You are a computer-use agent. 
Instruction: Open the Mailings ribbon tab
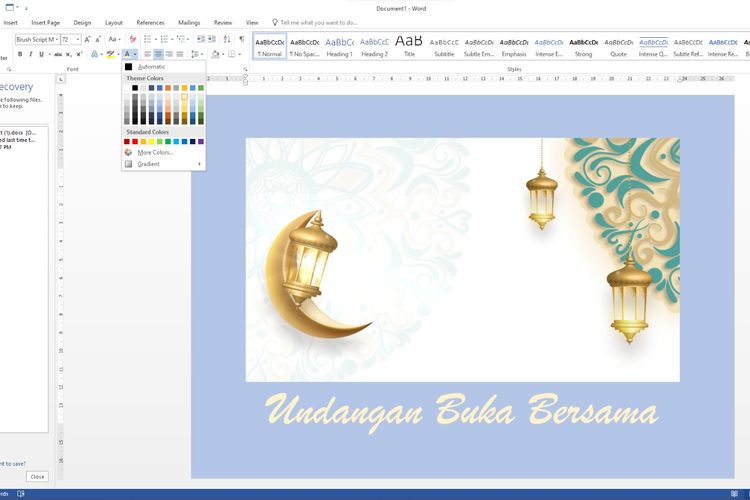point(188,22)
